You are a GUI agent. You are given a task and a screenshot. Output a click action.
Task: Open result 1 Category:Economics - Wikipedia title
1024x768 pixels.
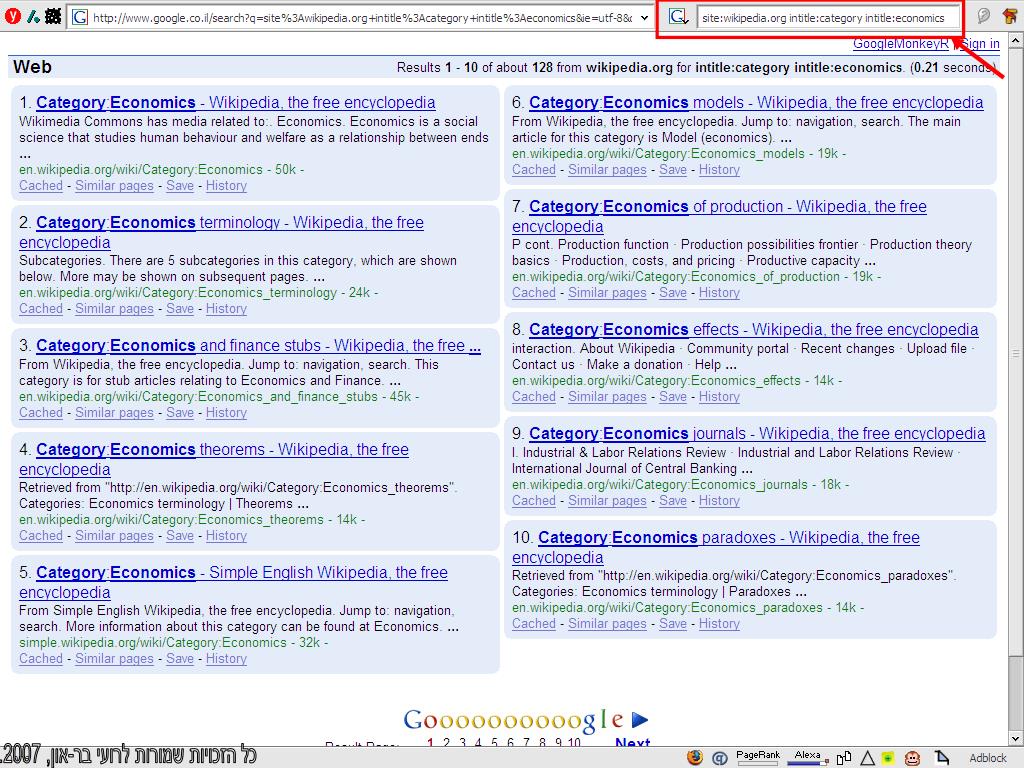point(236,103)
